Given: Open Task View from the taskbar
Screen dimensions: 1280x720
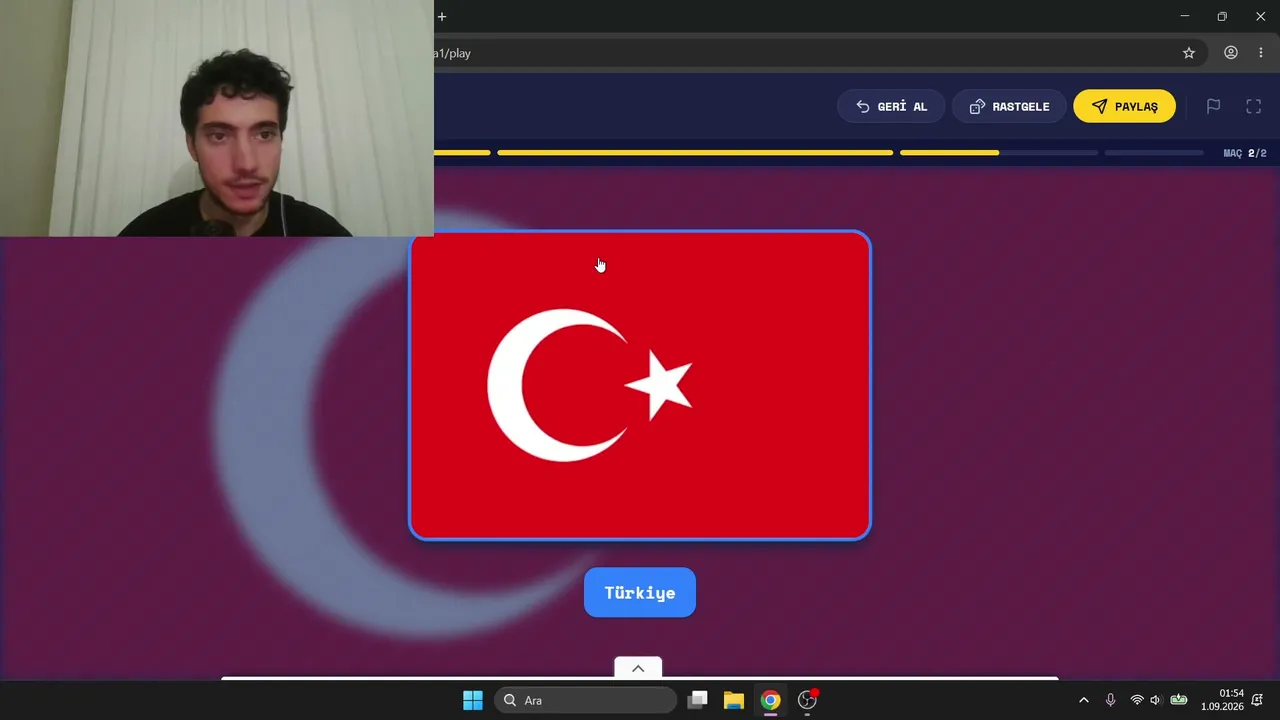Looking at the screenshot, I should pos(698,700).
